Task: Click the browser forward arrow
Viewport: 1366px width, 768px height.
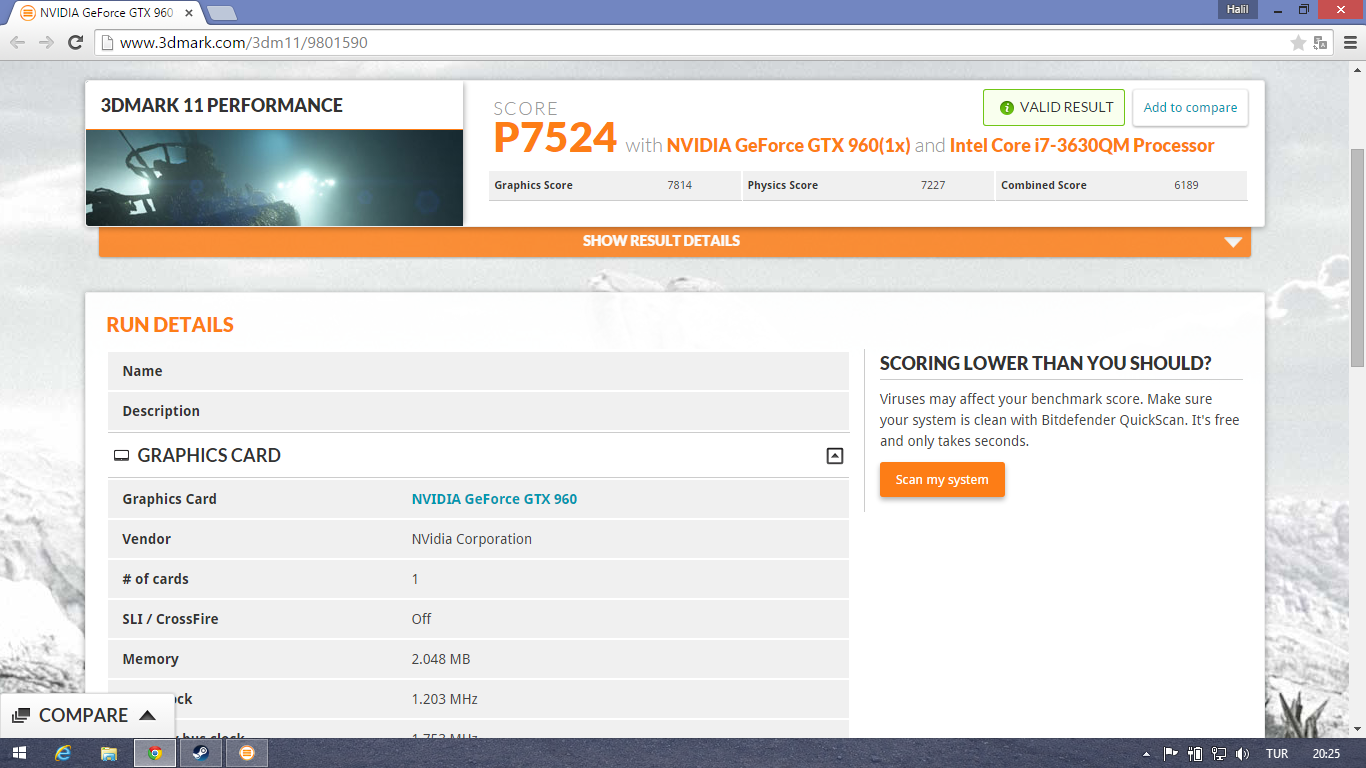Action: (46, 42)
